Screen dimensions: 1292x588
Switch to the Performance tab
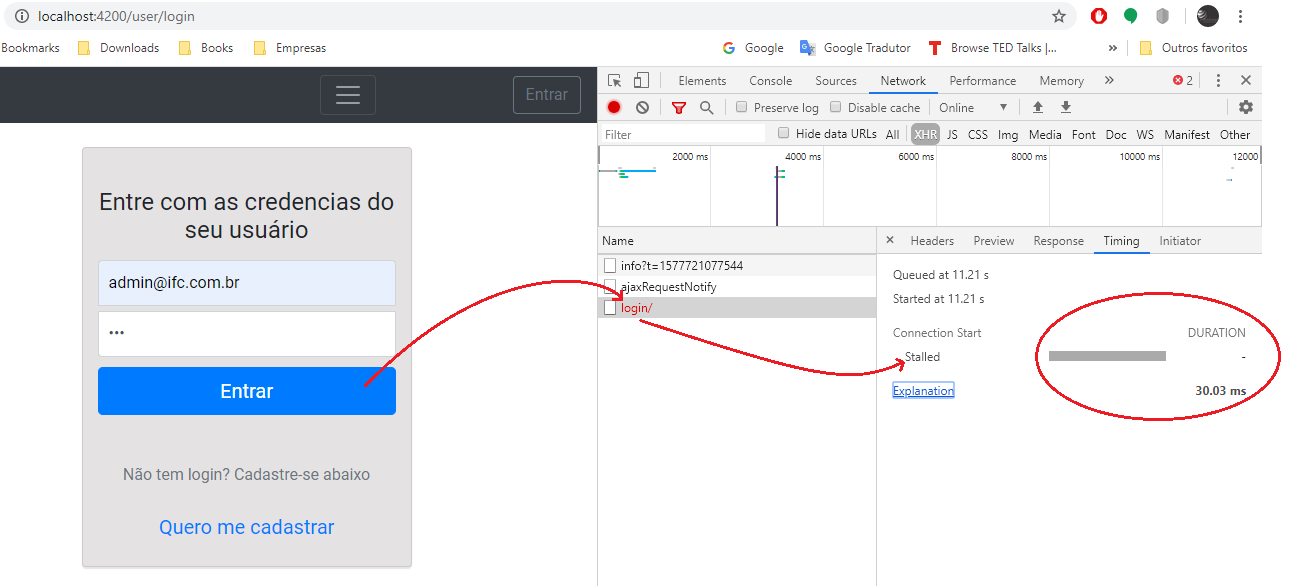click(982, 81)
